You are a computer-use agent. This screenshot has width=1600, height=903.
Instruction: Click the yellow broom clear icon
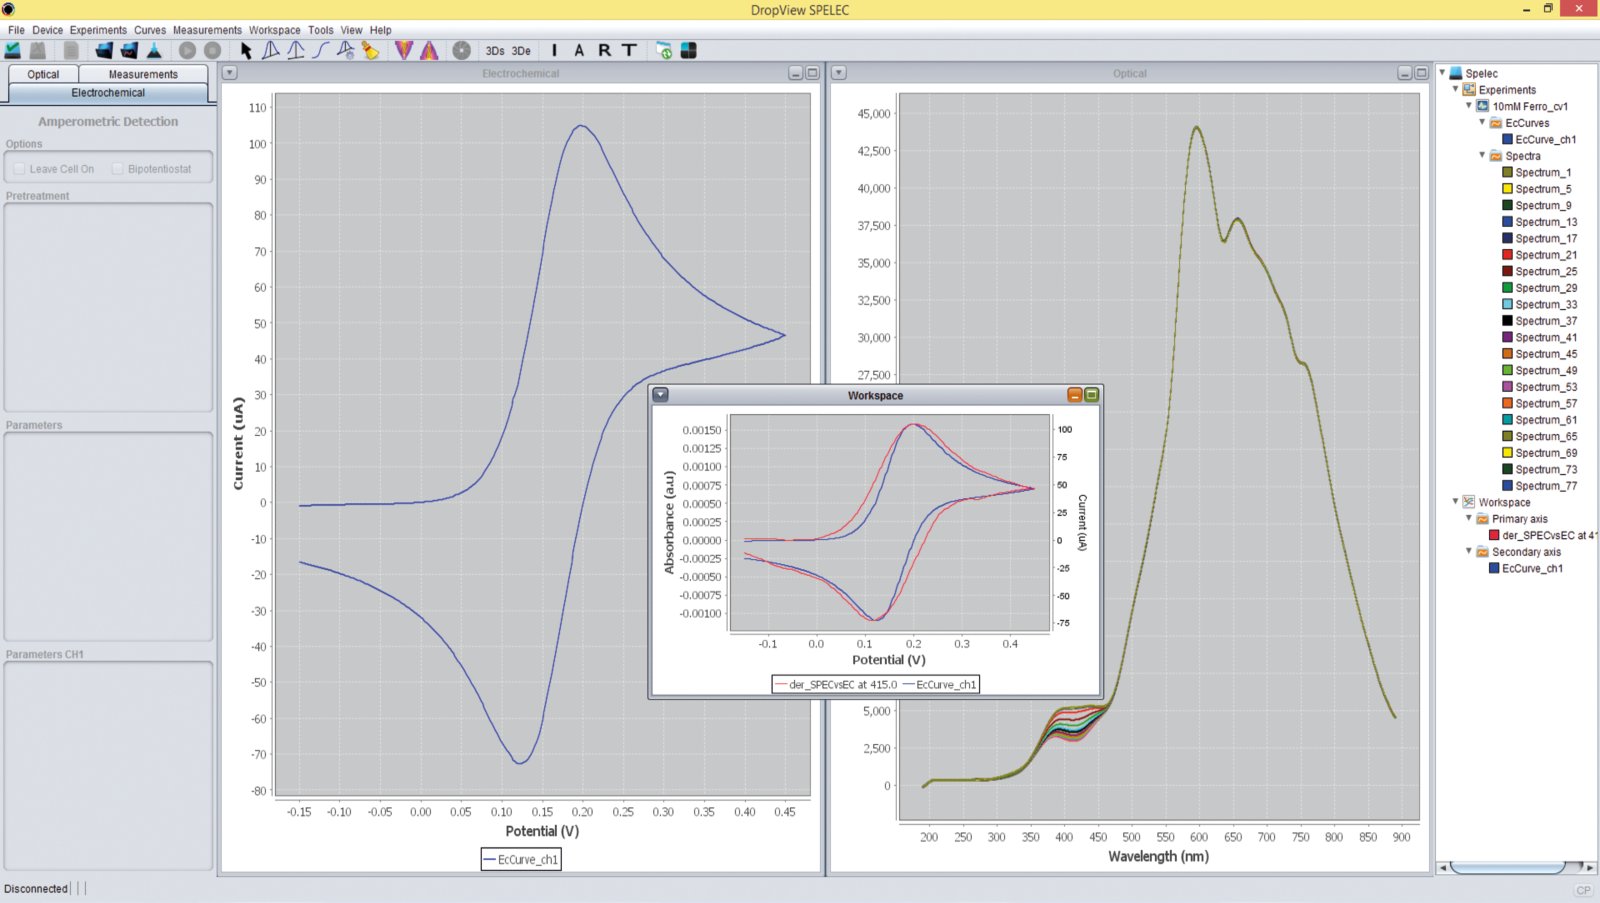point(371,50)
